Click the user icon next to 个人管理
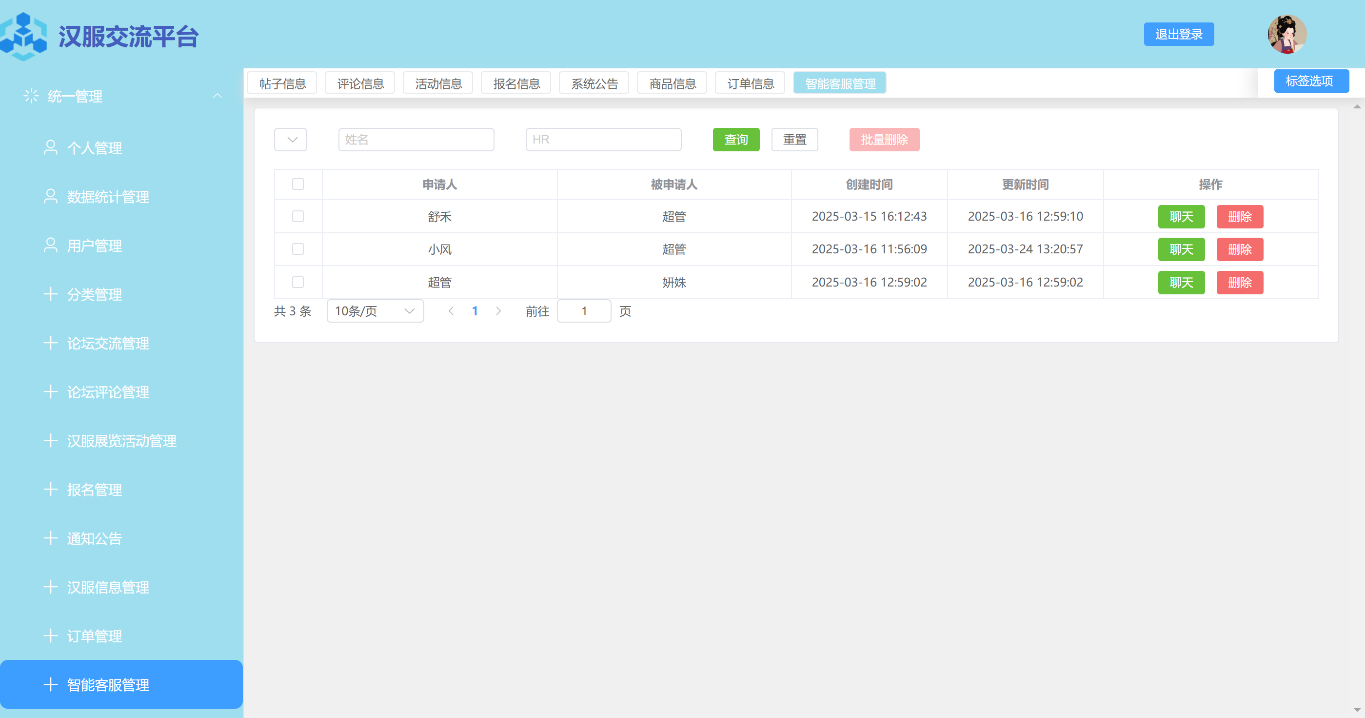1365x718 pixels. (50, 147)
